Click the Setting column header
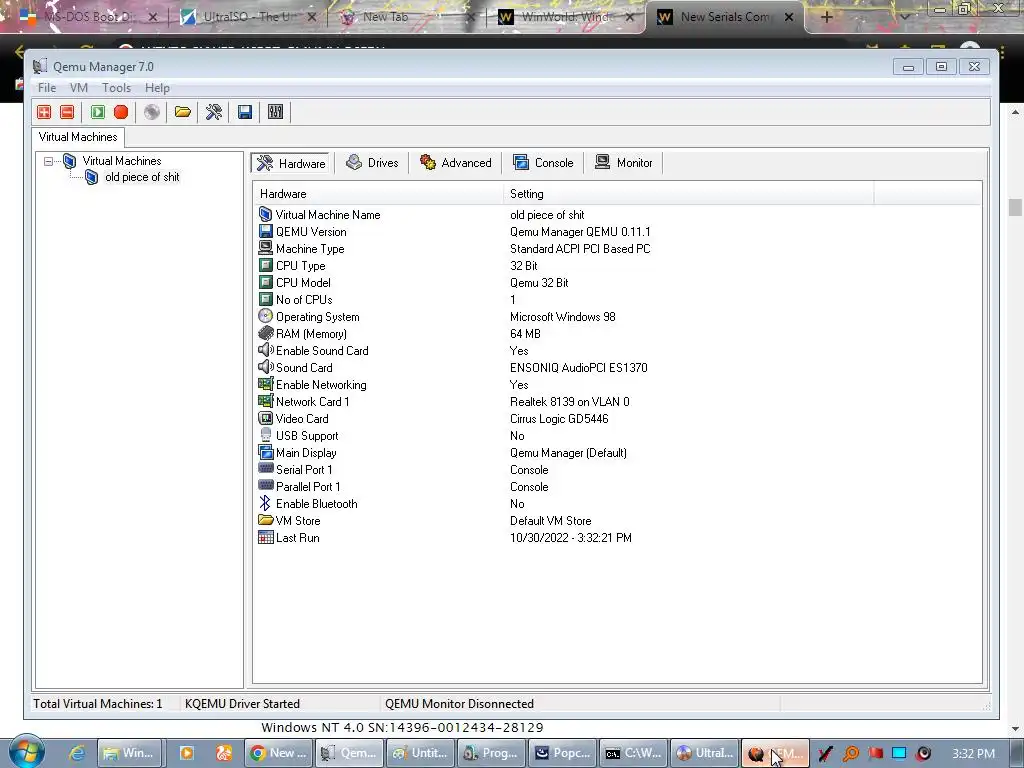This screenshot has height=768, width=1024. 688,194
